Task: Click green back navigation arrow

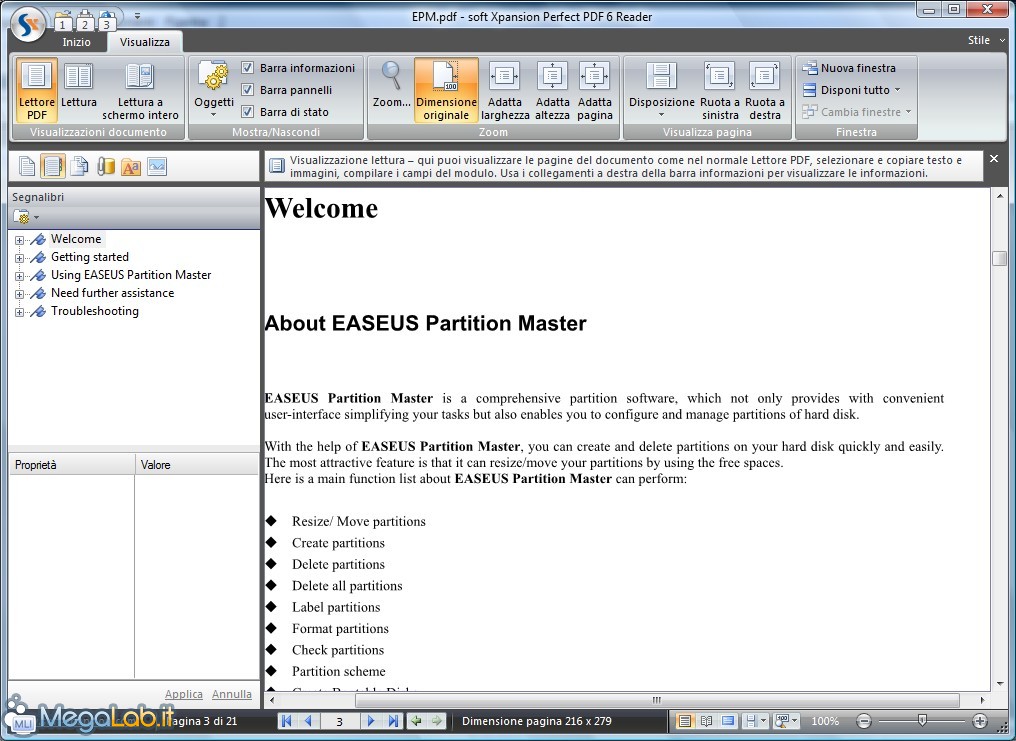Action: 416,720
